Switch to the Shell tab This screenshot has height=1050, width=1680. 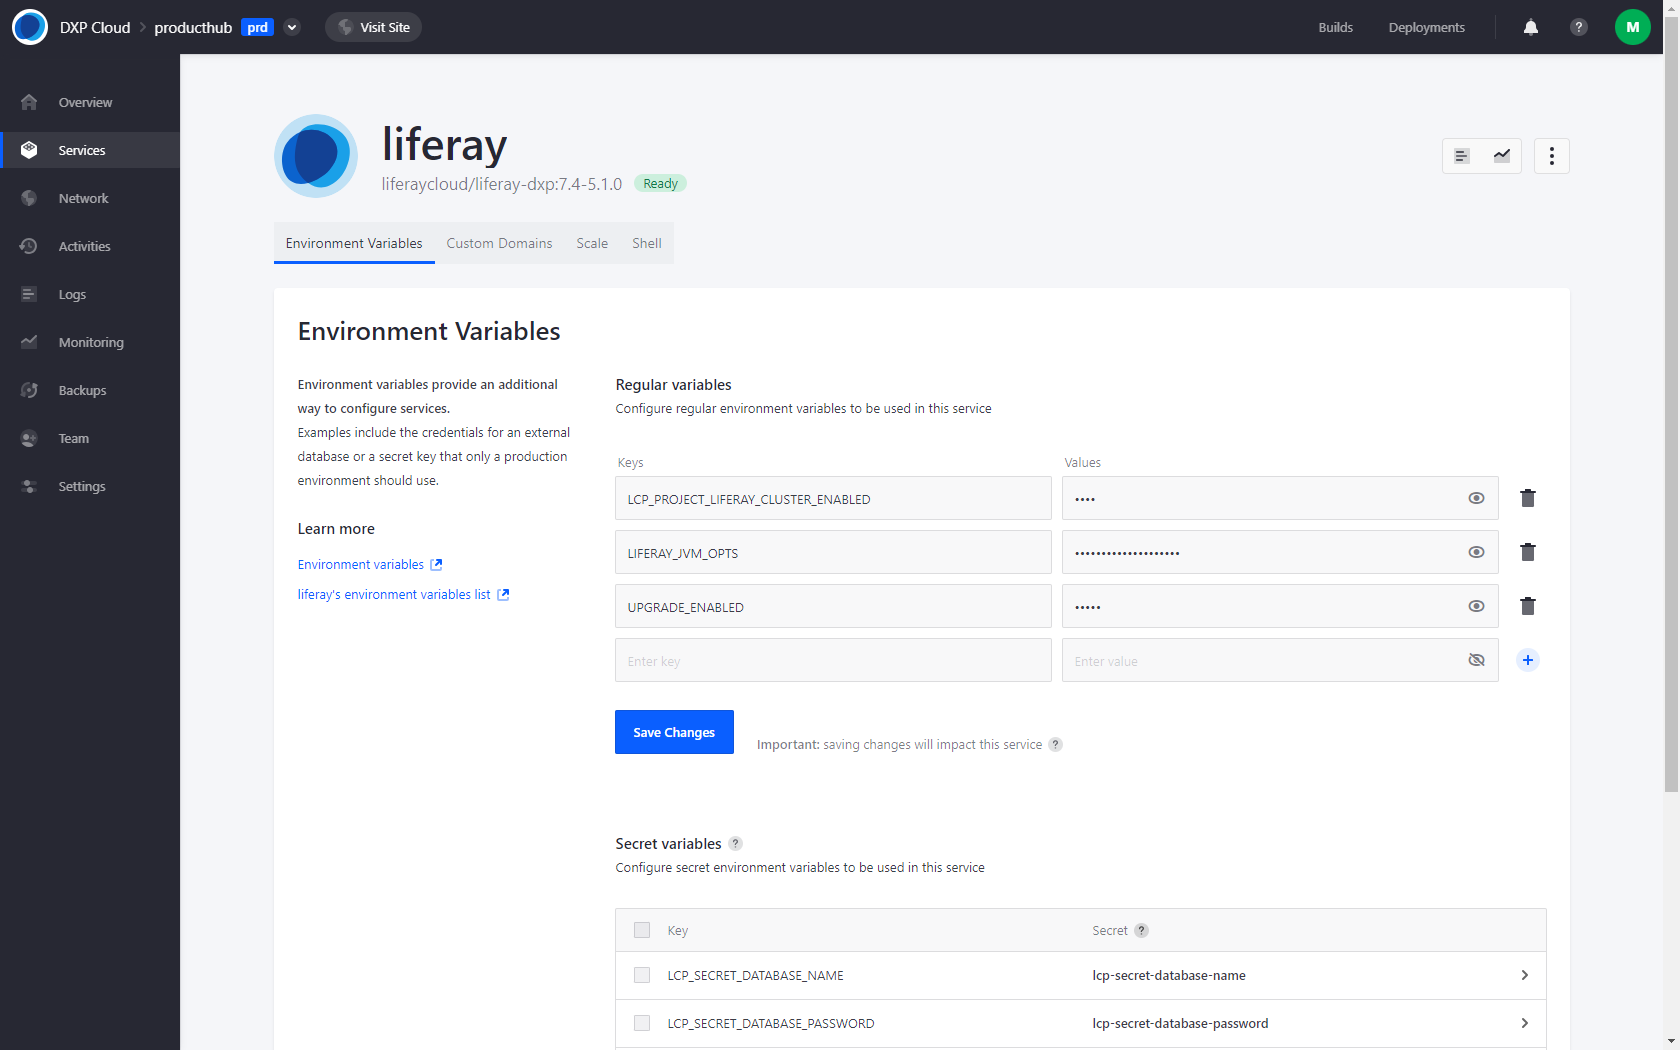point(647,243)
